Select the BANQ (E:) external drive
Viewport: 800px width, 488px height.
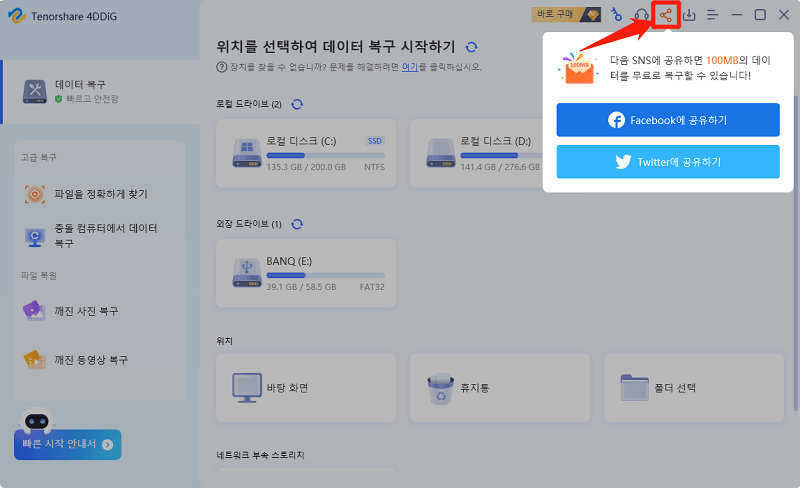tap(306, 273)
